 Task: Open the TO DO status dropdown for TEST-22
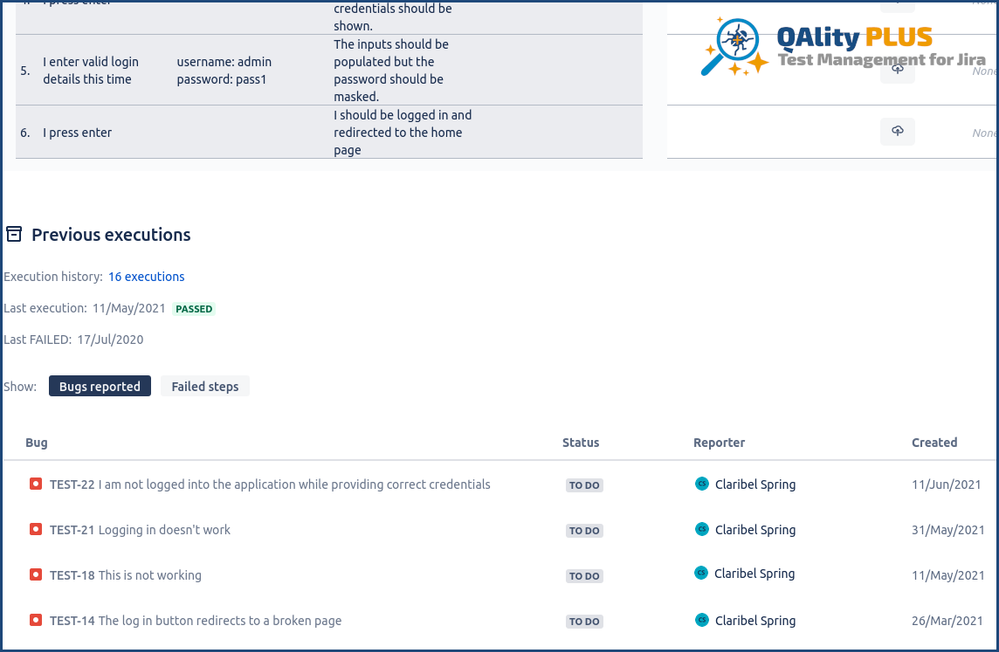click(583, 485)
